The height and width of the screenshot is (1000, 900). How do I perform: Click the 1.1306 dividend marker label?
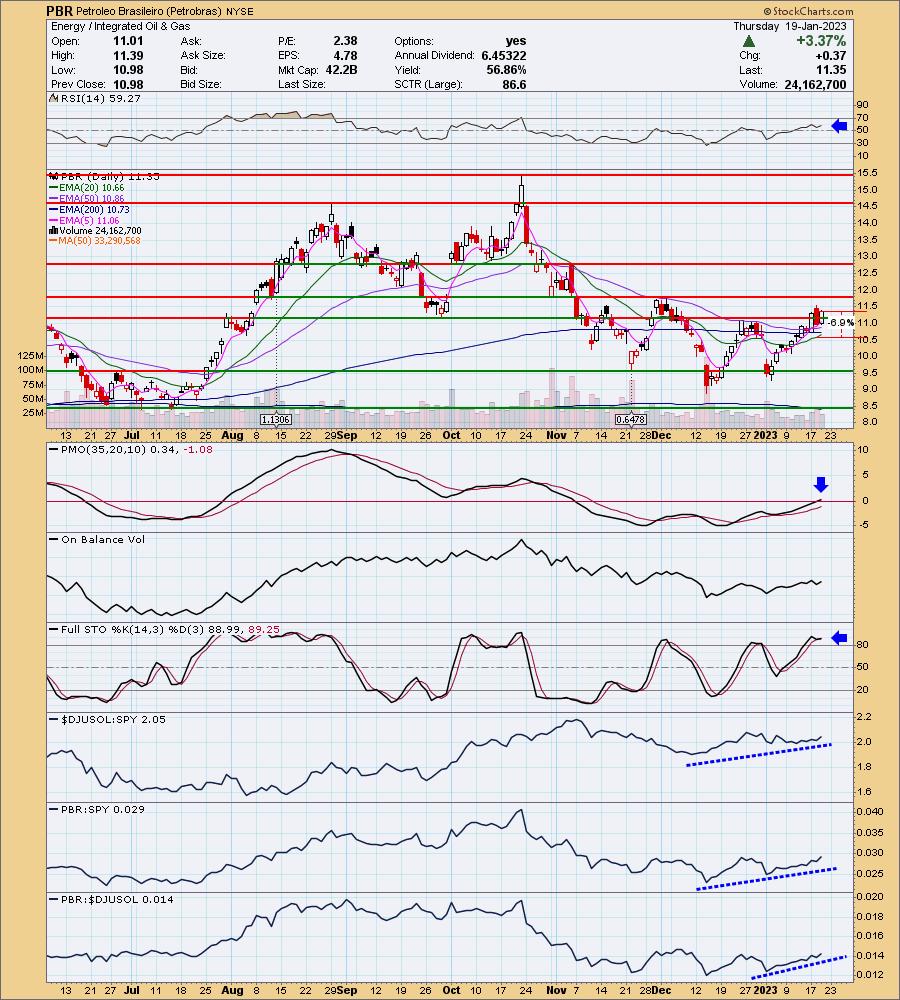276,420
